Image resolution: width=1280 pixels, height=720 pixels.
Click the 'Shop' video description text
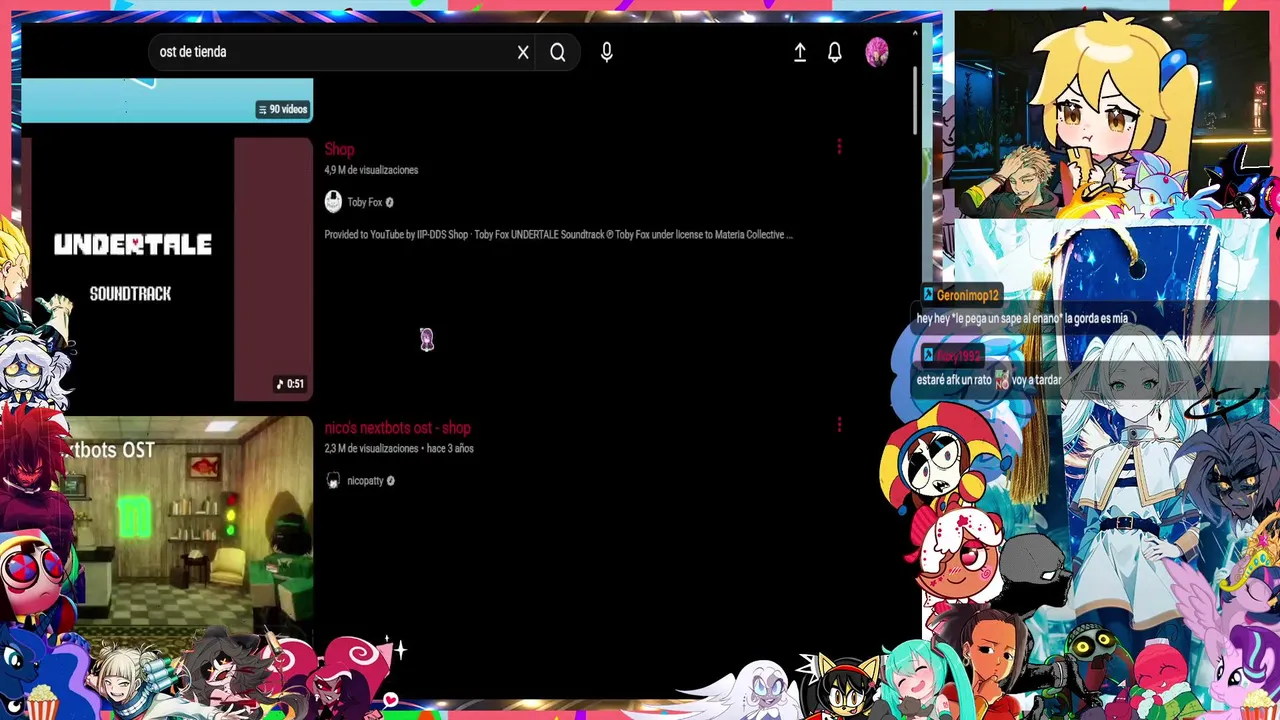558,235
